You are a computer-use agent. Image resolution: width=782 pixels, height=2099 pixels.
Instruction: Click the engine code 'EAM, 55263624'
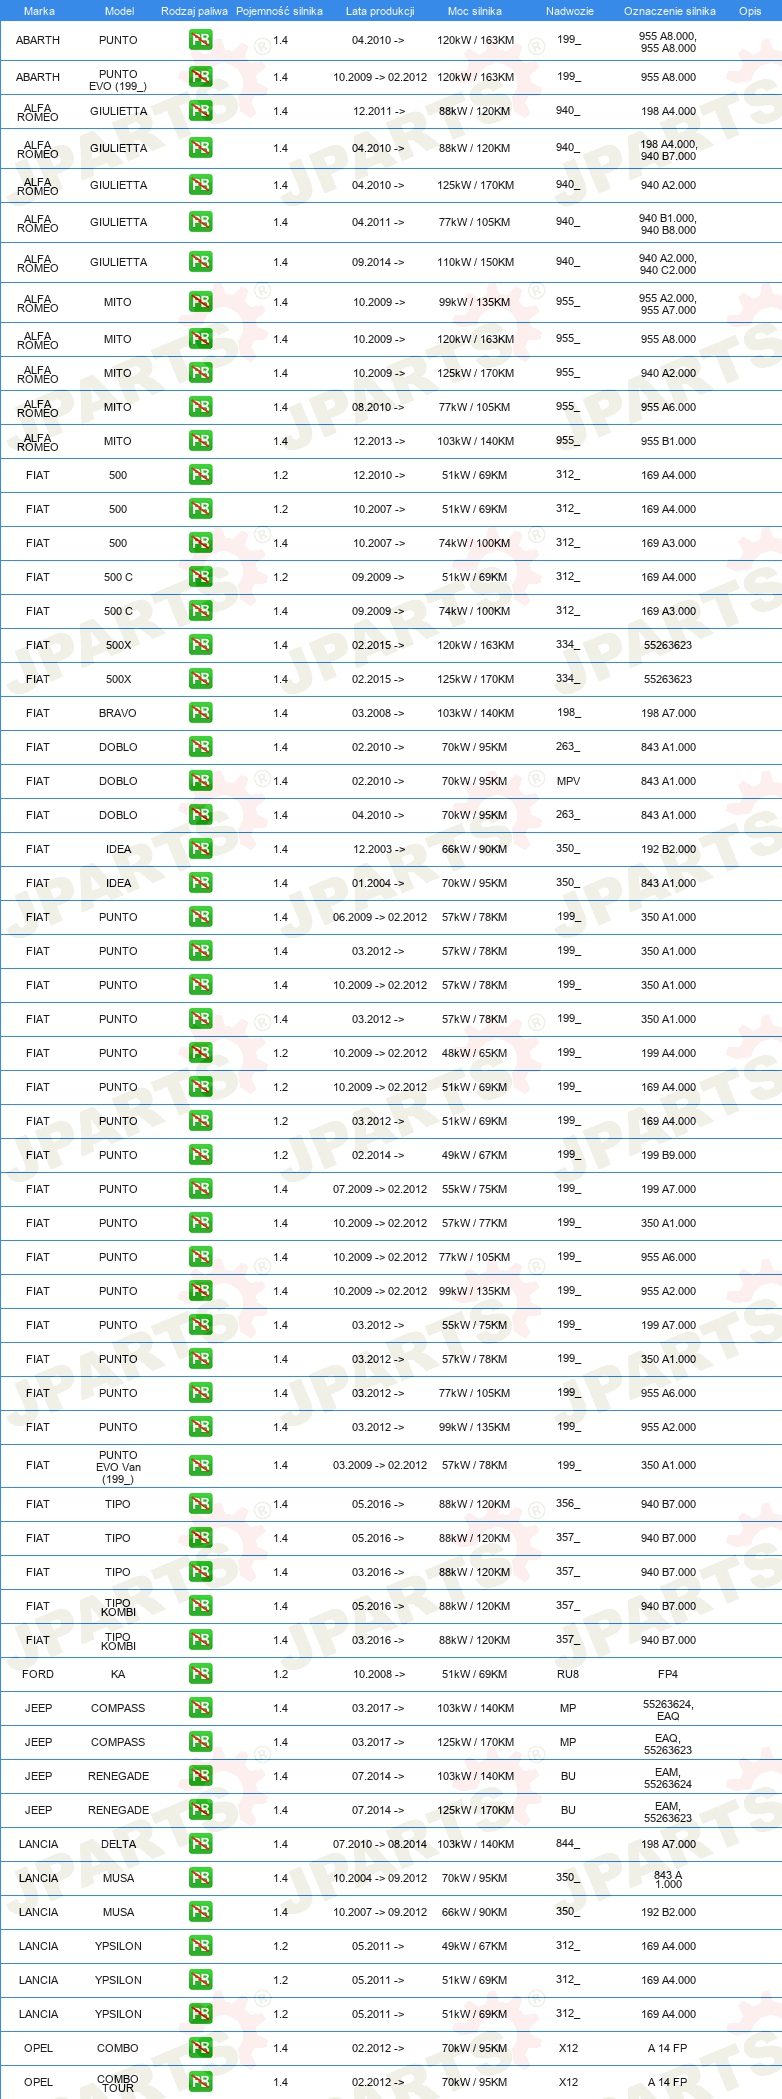click(x=668, y=1777)
